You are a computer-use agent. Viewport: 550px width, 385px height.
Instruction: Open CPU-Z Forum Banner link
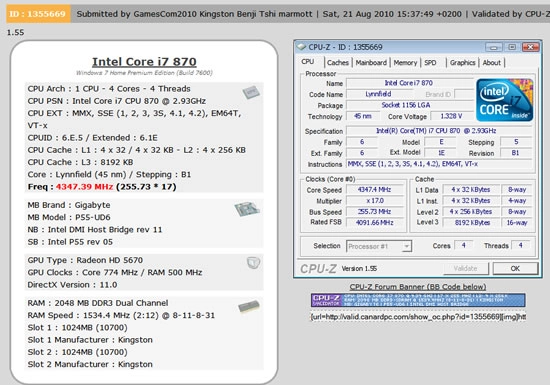(x=418, y=287)
